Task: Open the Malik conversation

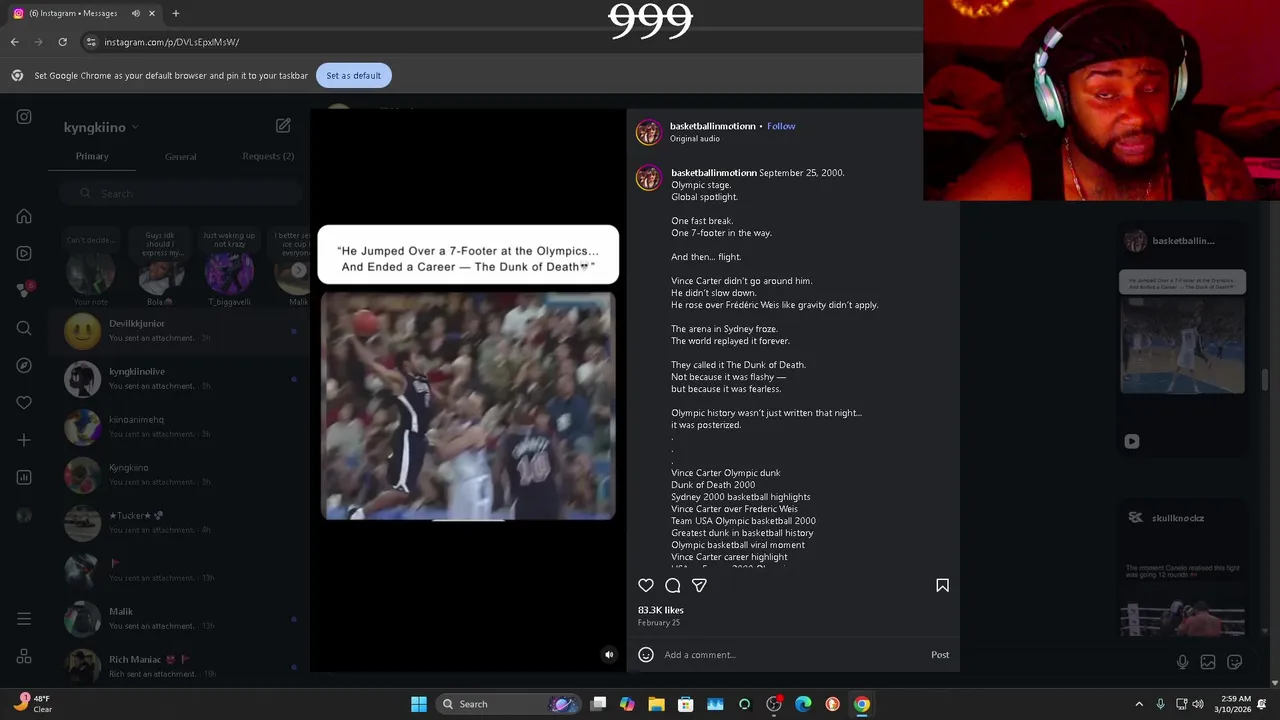Action: click(180, 619)
